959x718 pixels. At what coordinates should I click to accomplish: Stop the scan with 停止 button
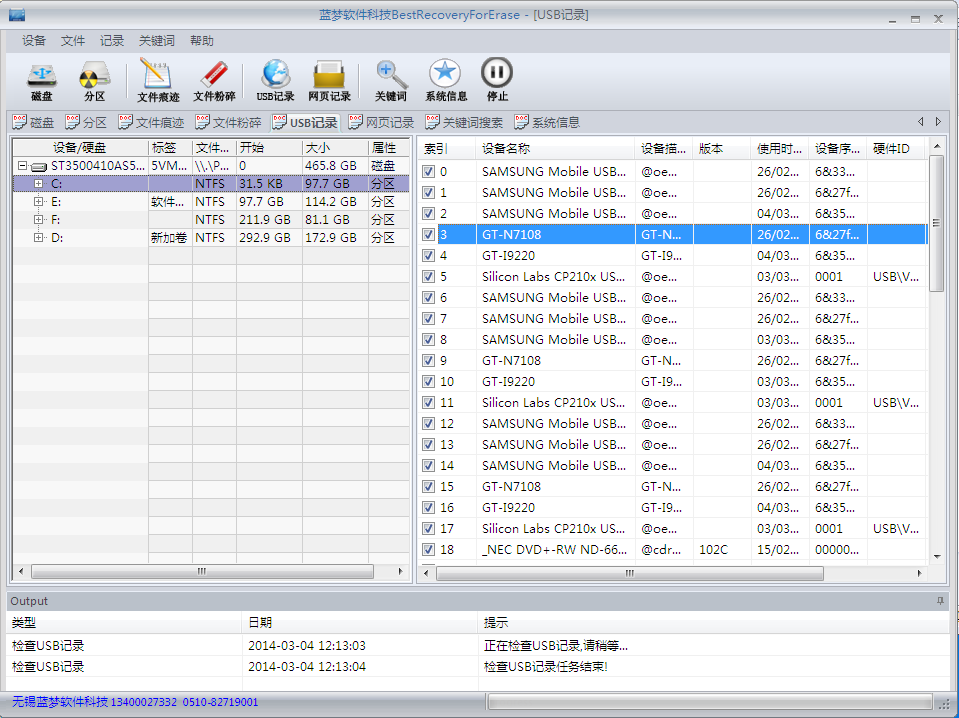coord(497,81)
